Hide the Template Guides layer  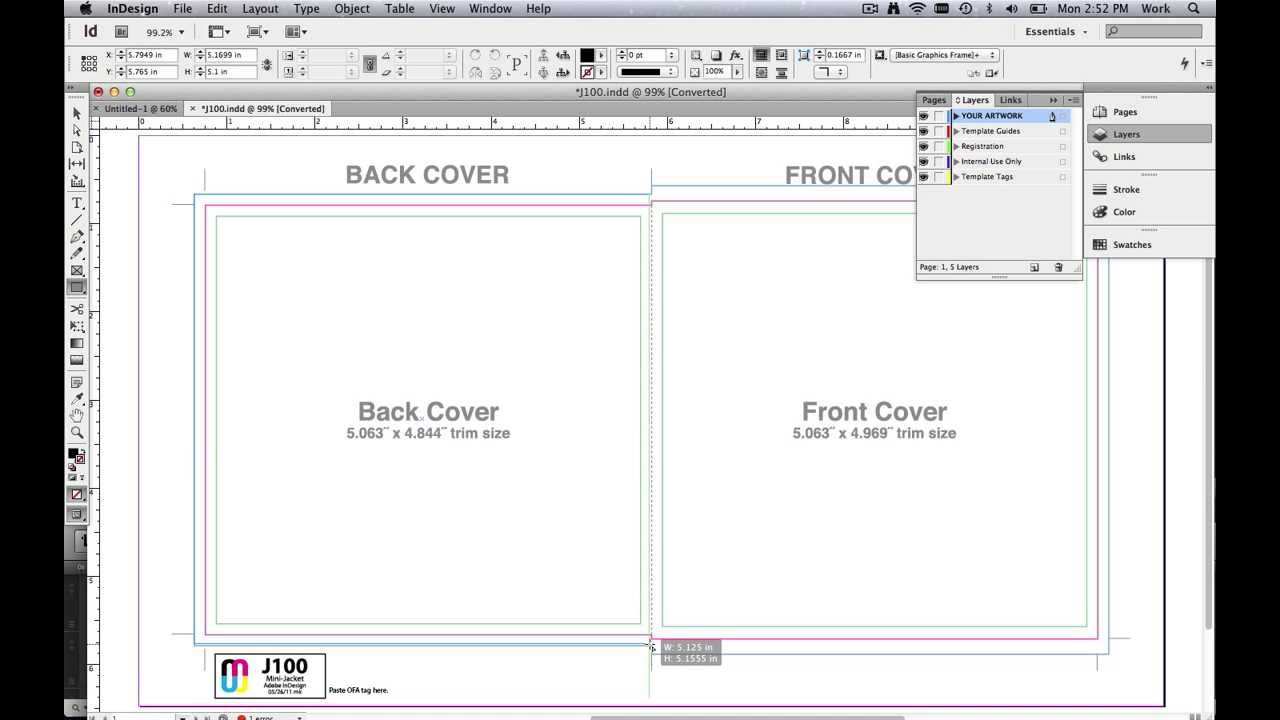tap(924, 131)
